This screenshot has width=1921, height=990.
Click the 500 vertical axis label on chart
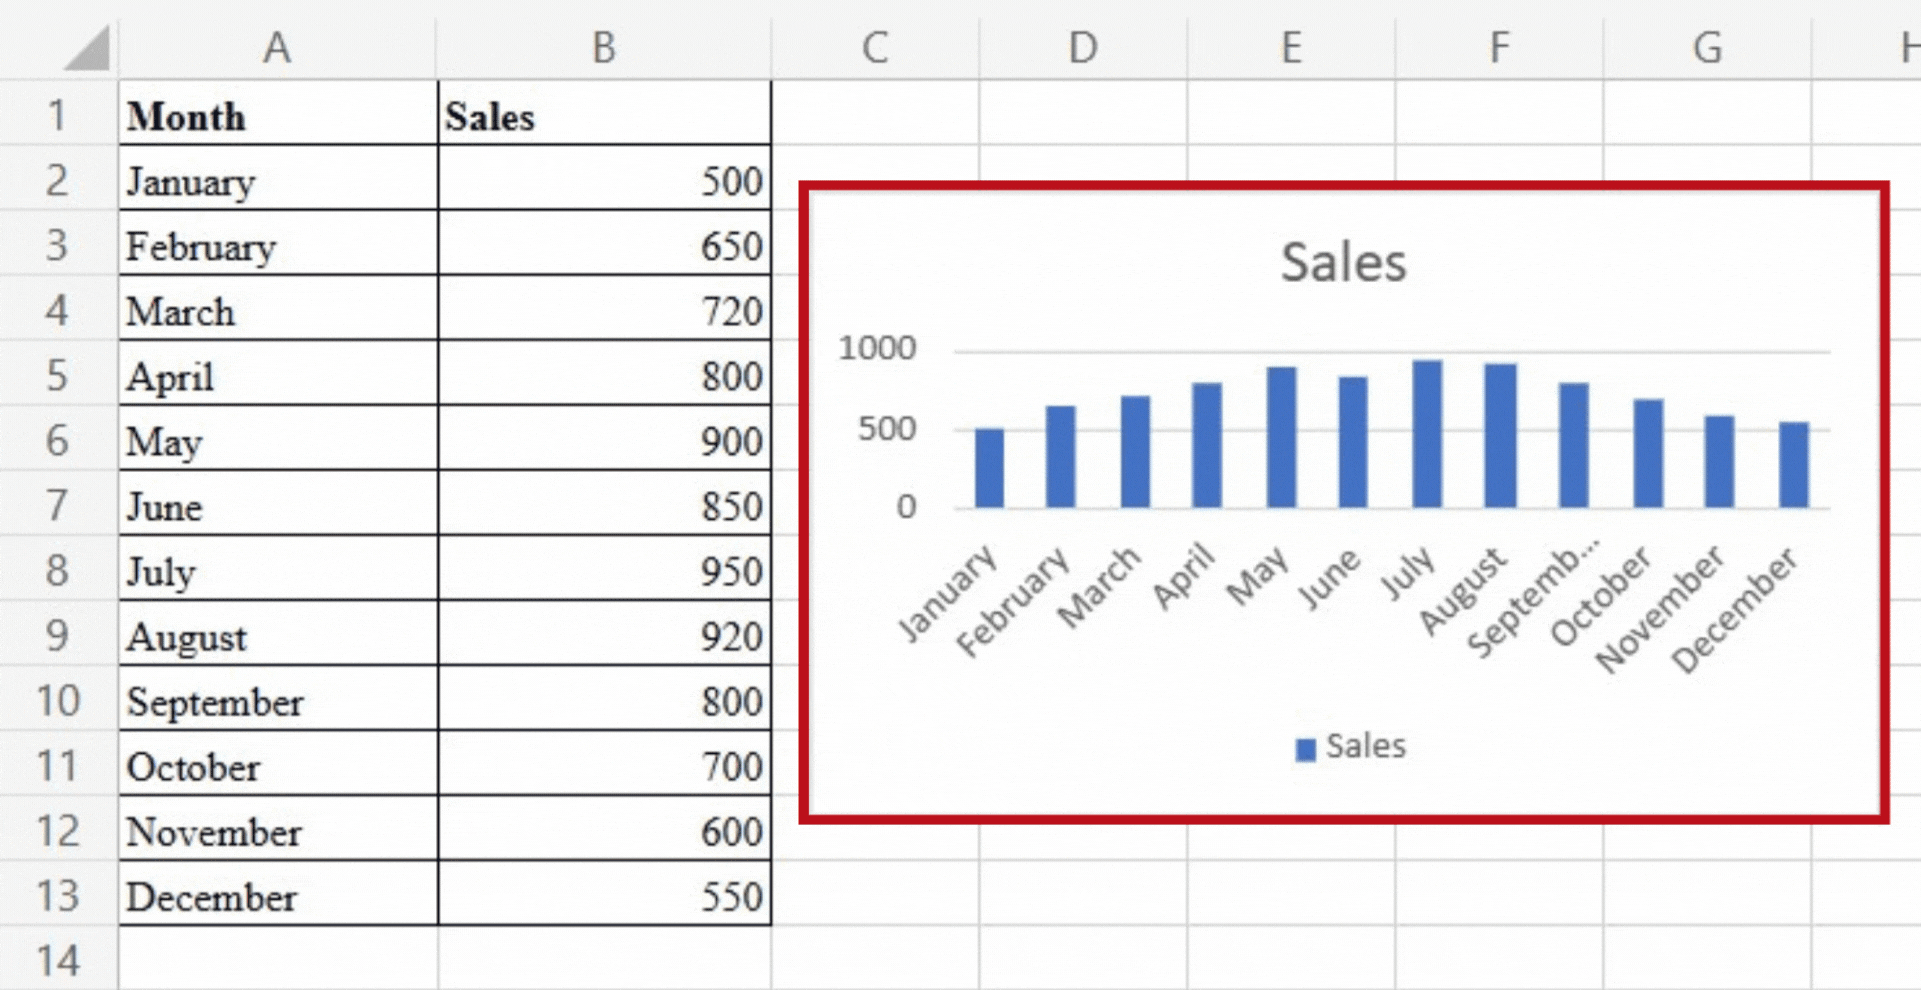pos(887,429)
